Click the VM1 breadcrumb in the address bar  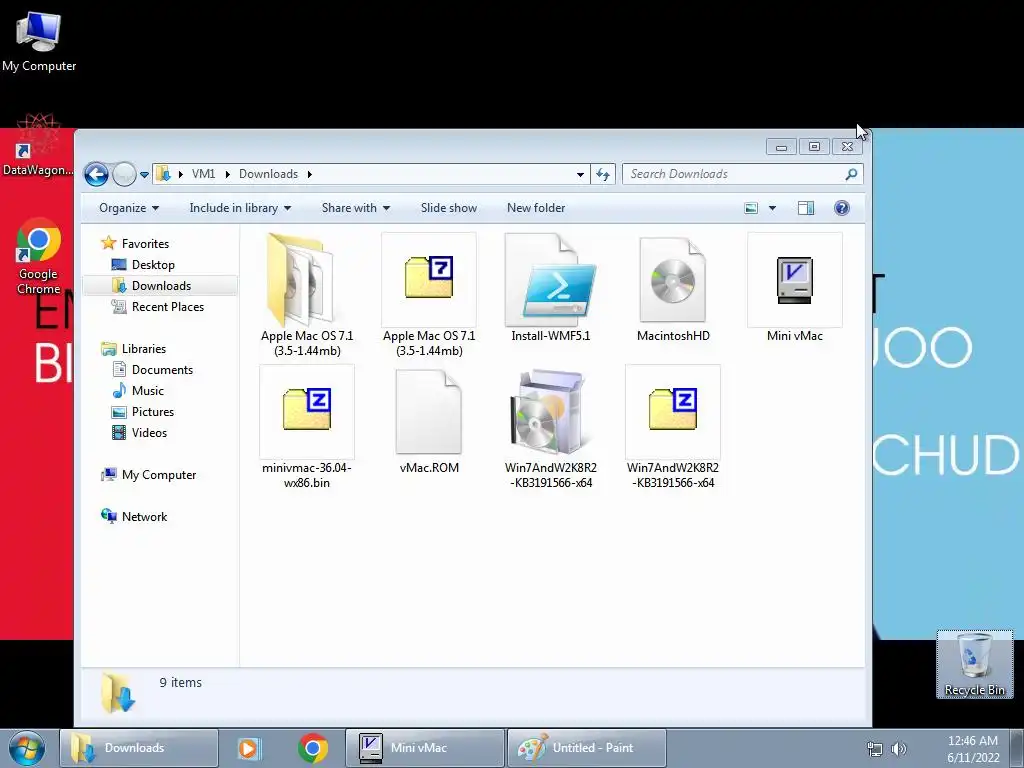coord(203,174)
